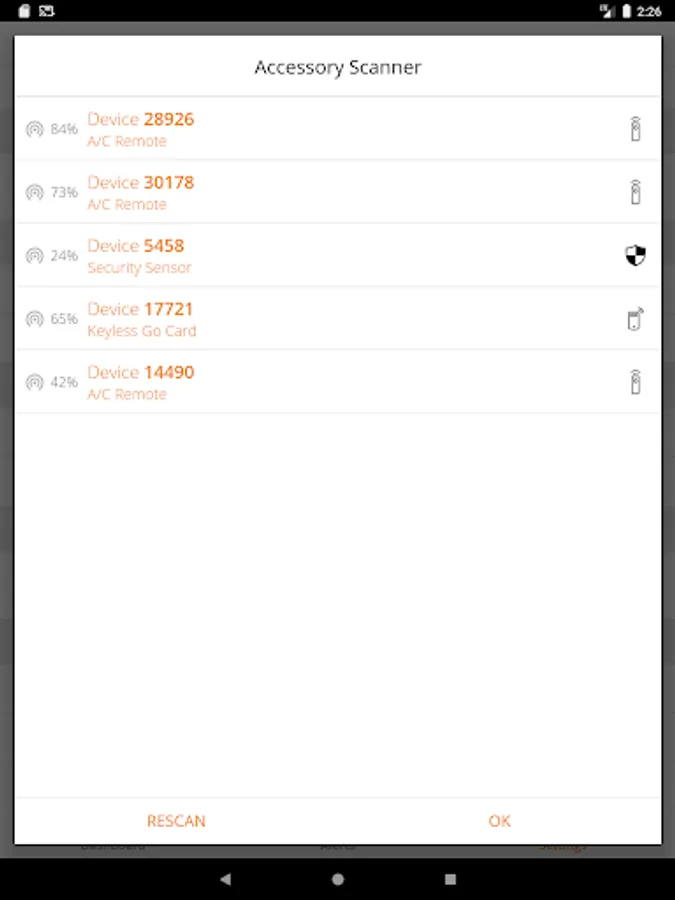Select Device 28926 A/C Remote
Viewport: 675px width, 900px height.
[x=338, y=129]
